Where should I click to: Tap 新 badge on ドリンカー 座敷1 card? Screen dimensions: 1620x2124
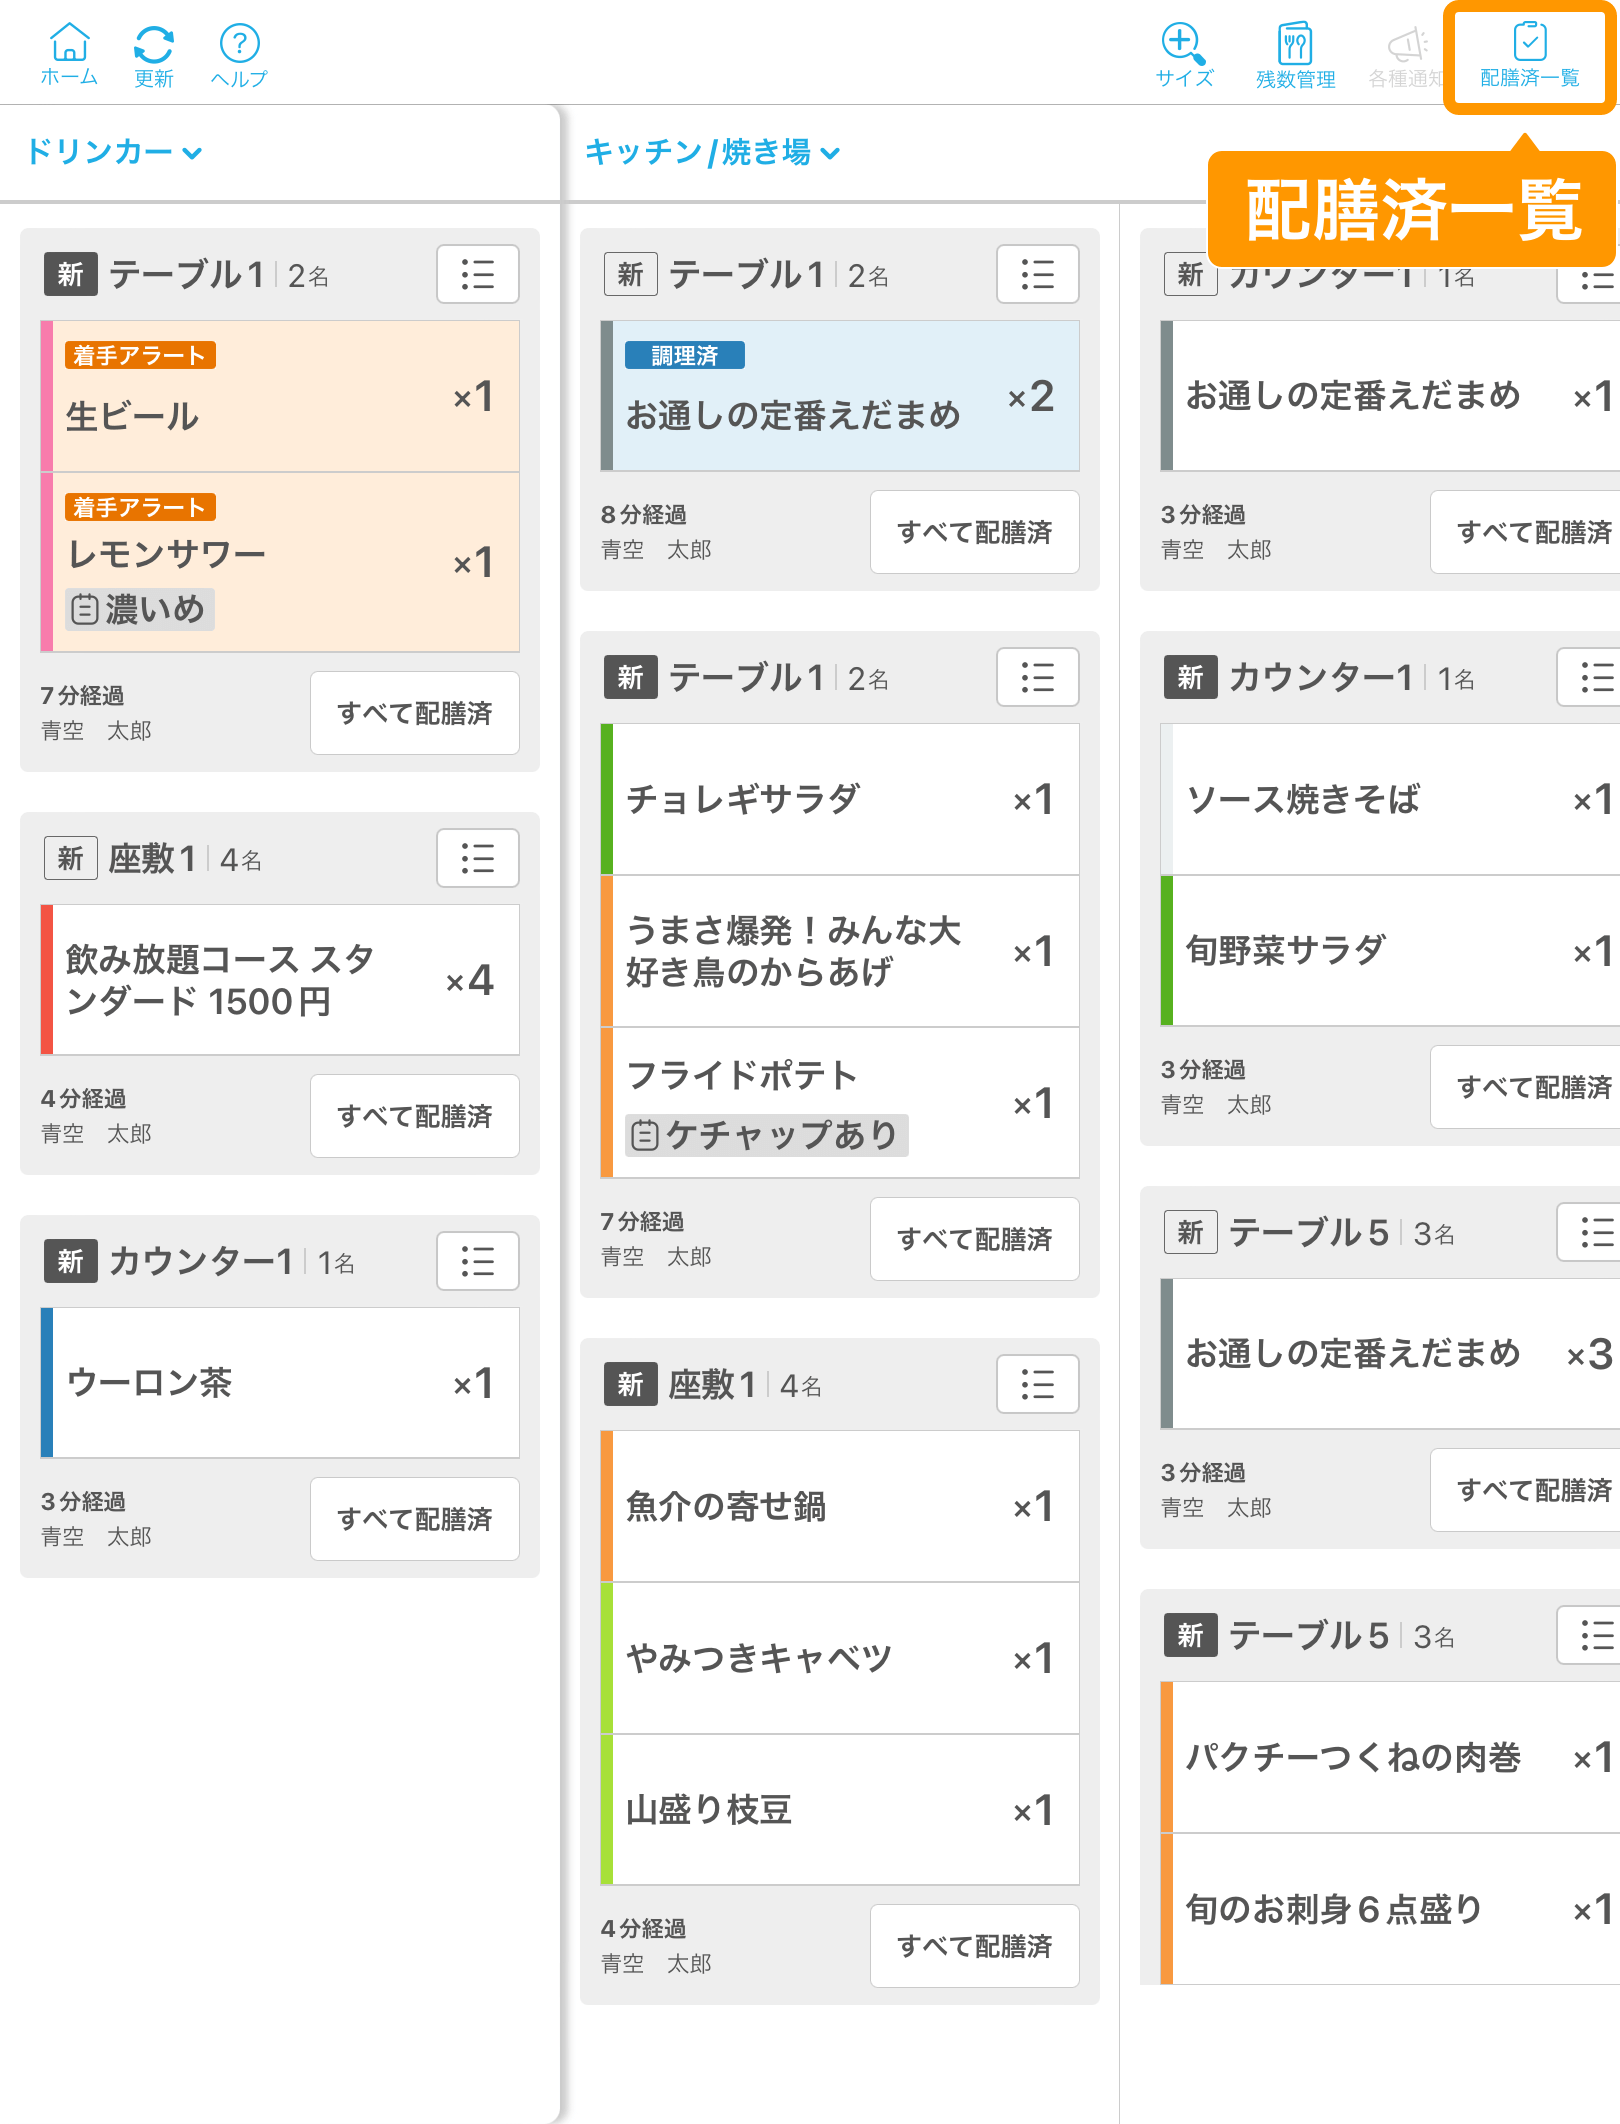(70, 858)
